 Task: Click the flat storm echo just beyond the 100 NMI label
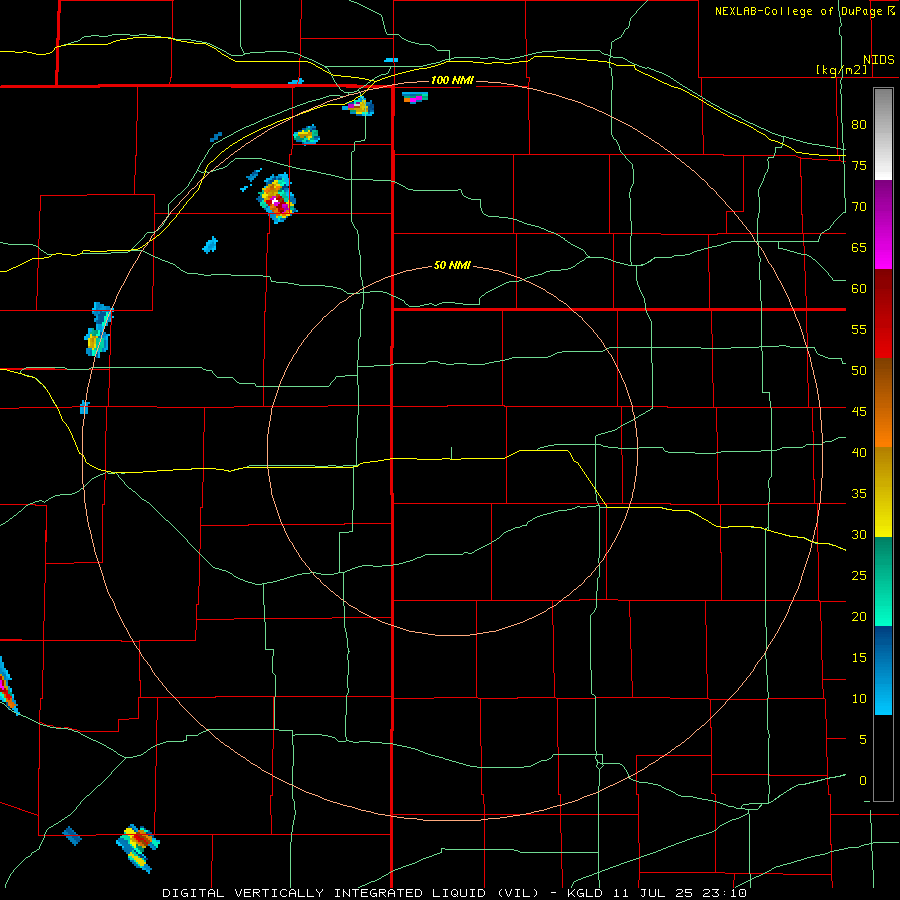(415, 97)
